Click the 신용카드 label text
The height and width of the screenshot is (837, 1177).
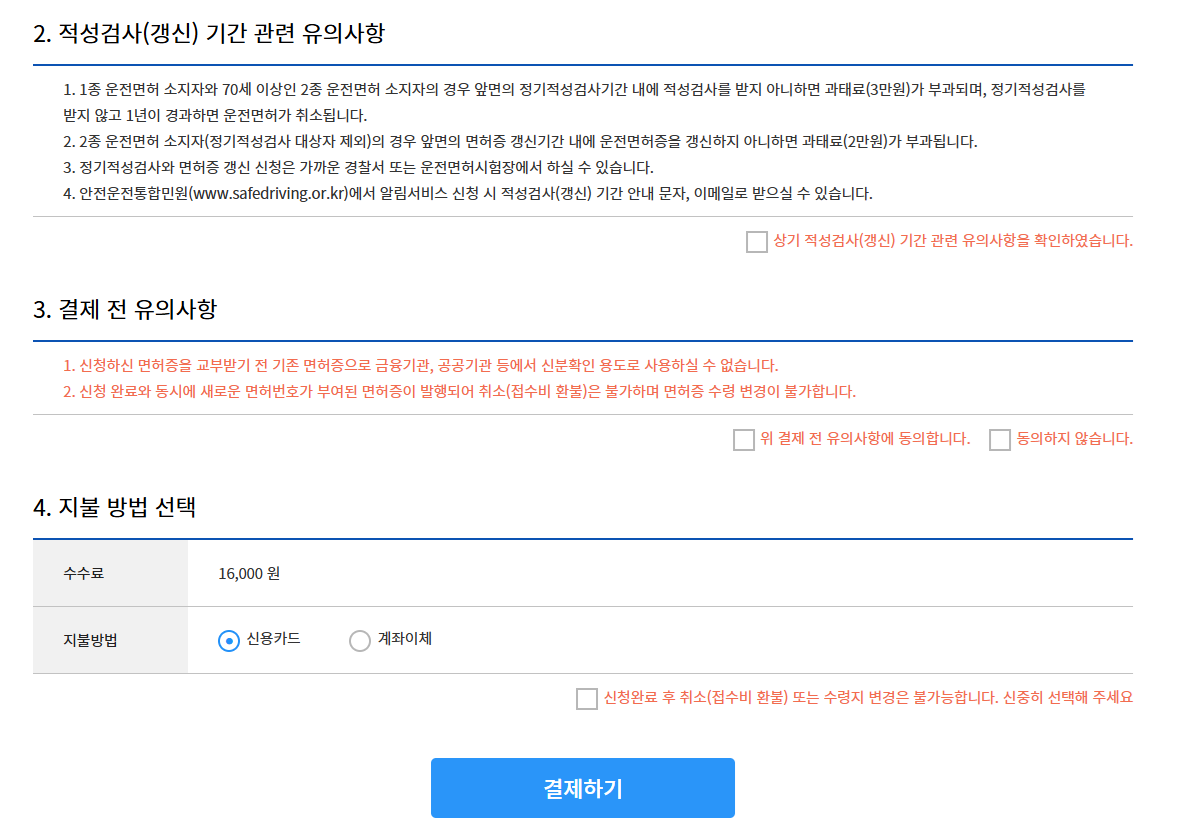270,640
